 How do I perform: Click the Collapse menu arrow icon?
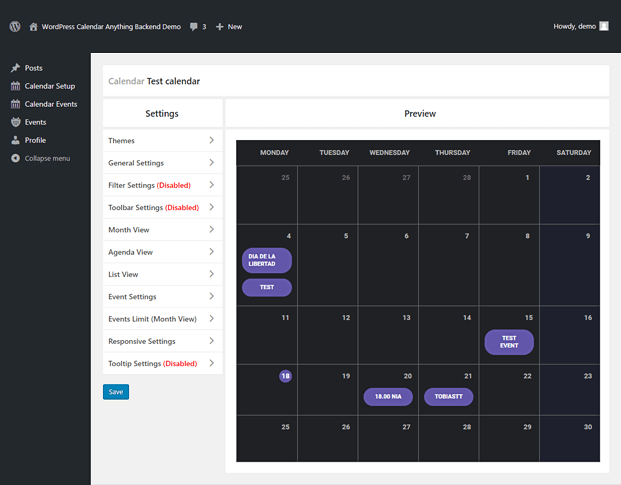15,158
